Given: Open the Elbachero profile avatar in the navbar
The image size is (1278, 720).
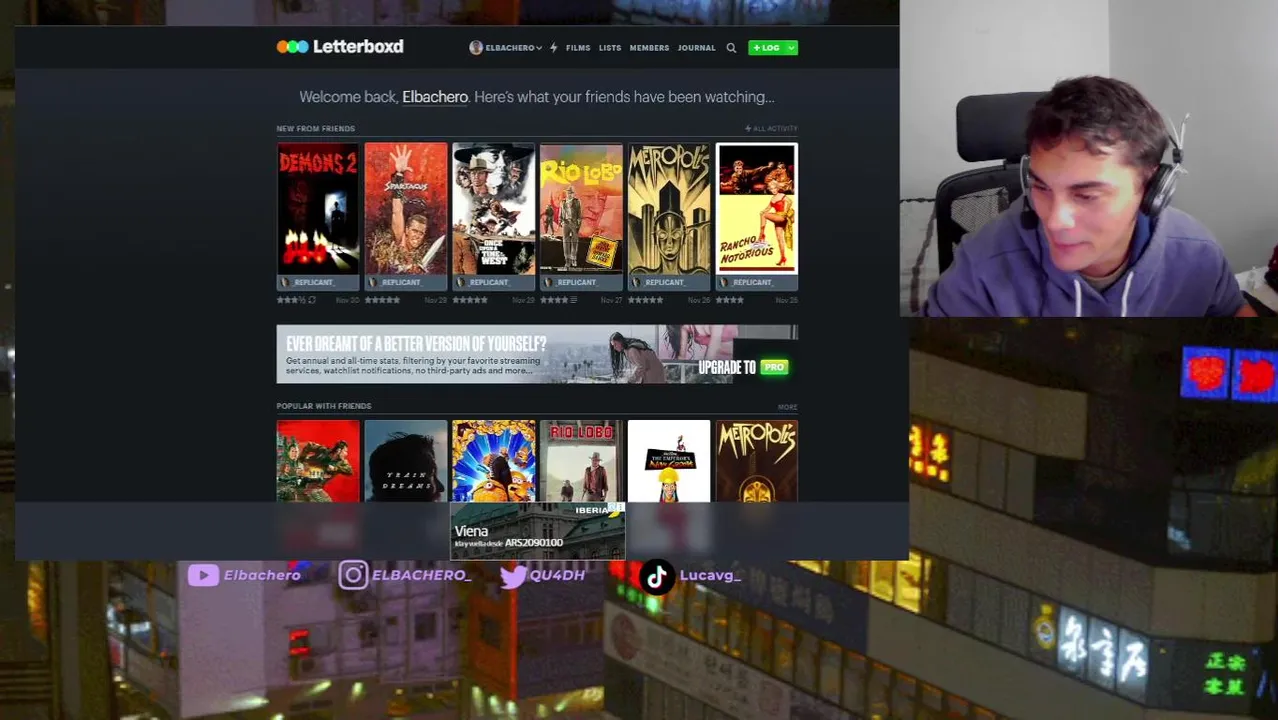Looking at the screenshot, I should pyautogui.click(x=476, y=47).
